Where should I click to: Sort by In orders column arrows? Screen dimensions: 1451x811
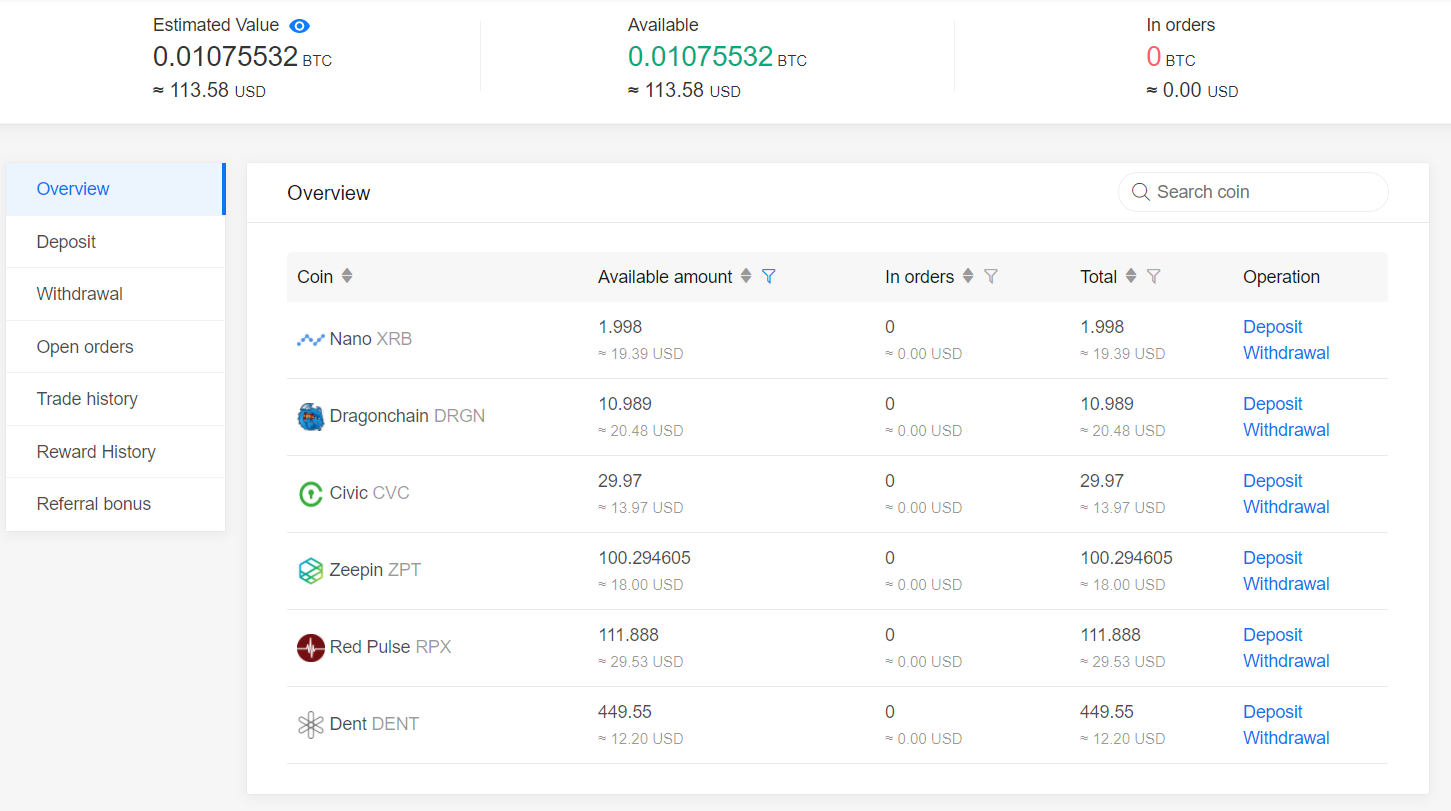(x=968, y=276)
